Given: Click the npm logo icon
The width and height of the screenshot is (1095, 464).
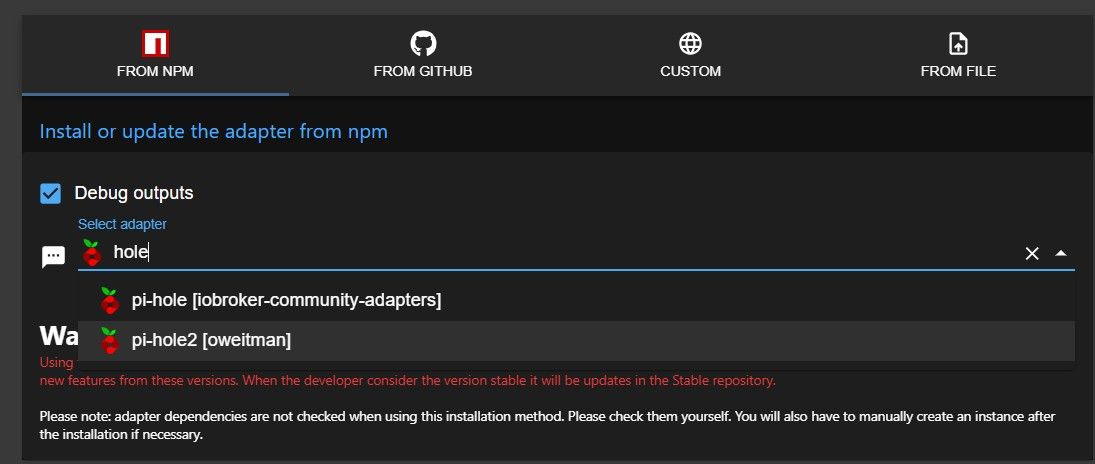Looking at the screenshot, I should coord(155,44).
